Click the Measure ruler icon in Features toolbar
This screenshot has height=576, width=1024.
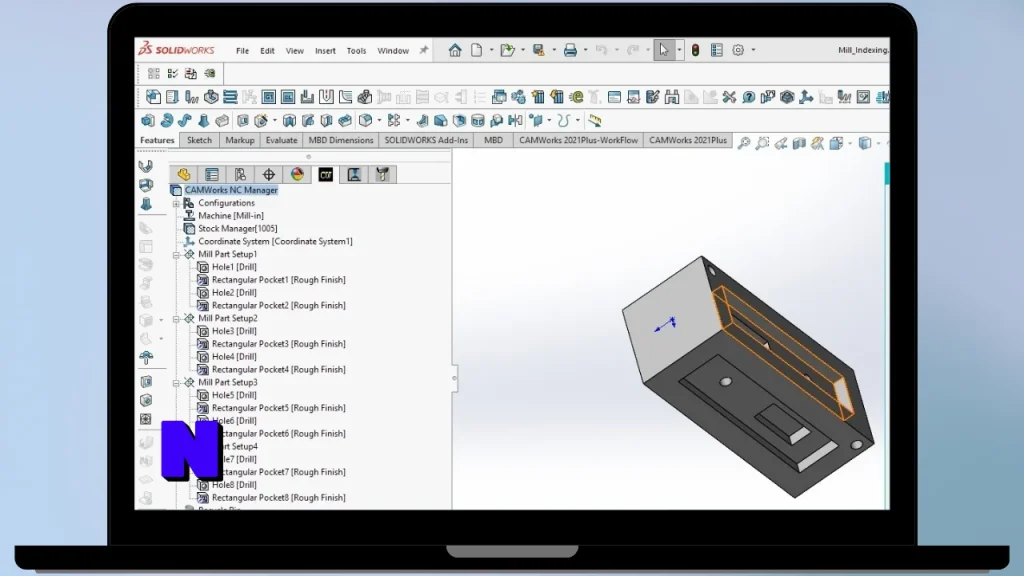pos(594,120)
